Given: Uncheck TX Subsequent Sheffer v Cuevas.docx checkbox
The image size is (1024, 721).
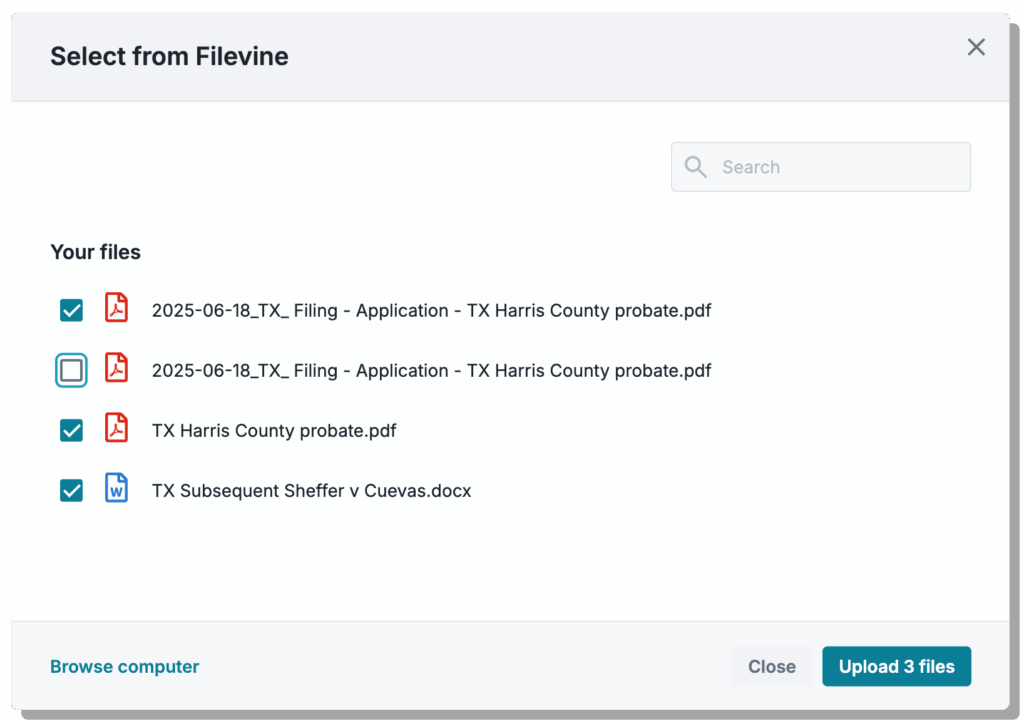Looking at the screenshot, I should [71, 491].
